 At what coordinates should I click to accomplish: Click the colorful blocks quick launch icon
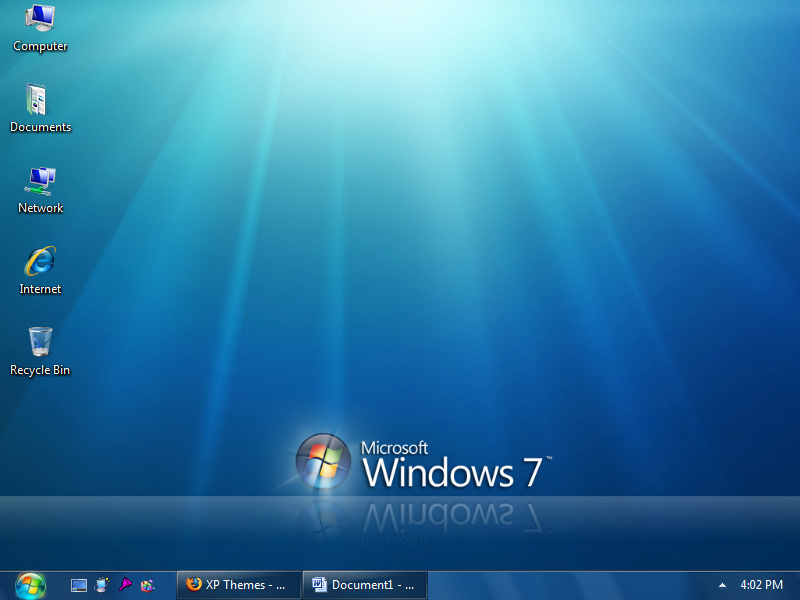(x=147, y=585)
